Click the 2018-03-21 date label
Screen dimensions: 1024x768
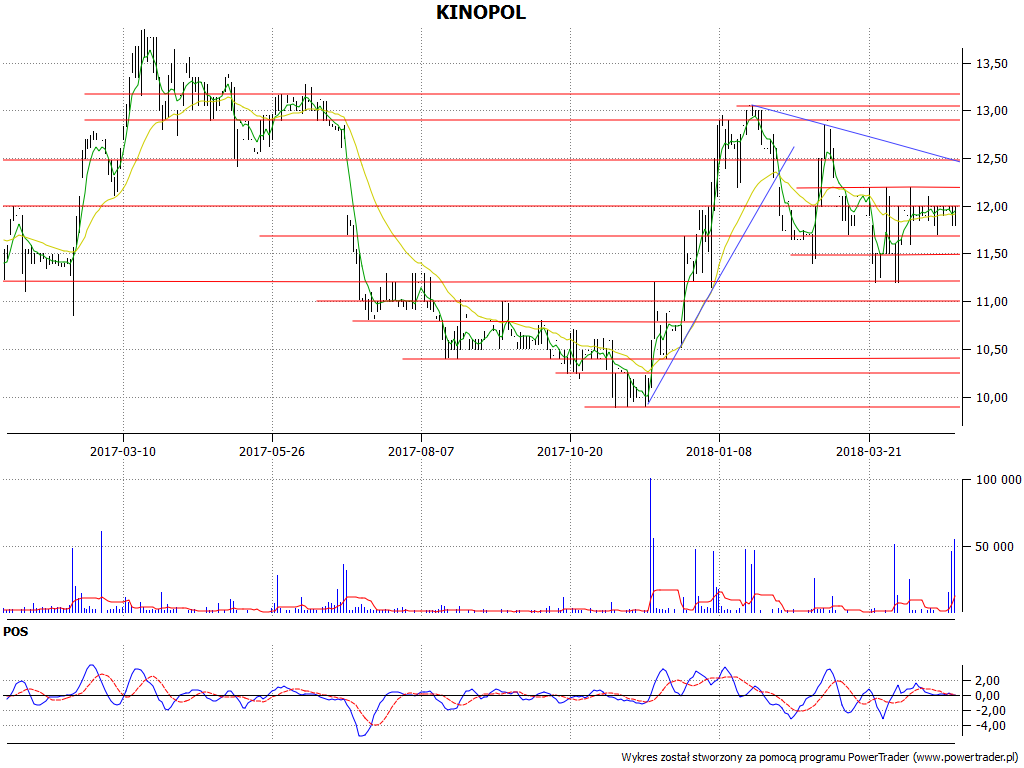(x=869, y=451)
